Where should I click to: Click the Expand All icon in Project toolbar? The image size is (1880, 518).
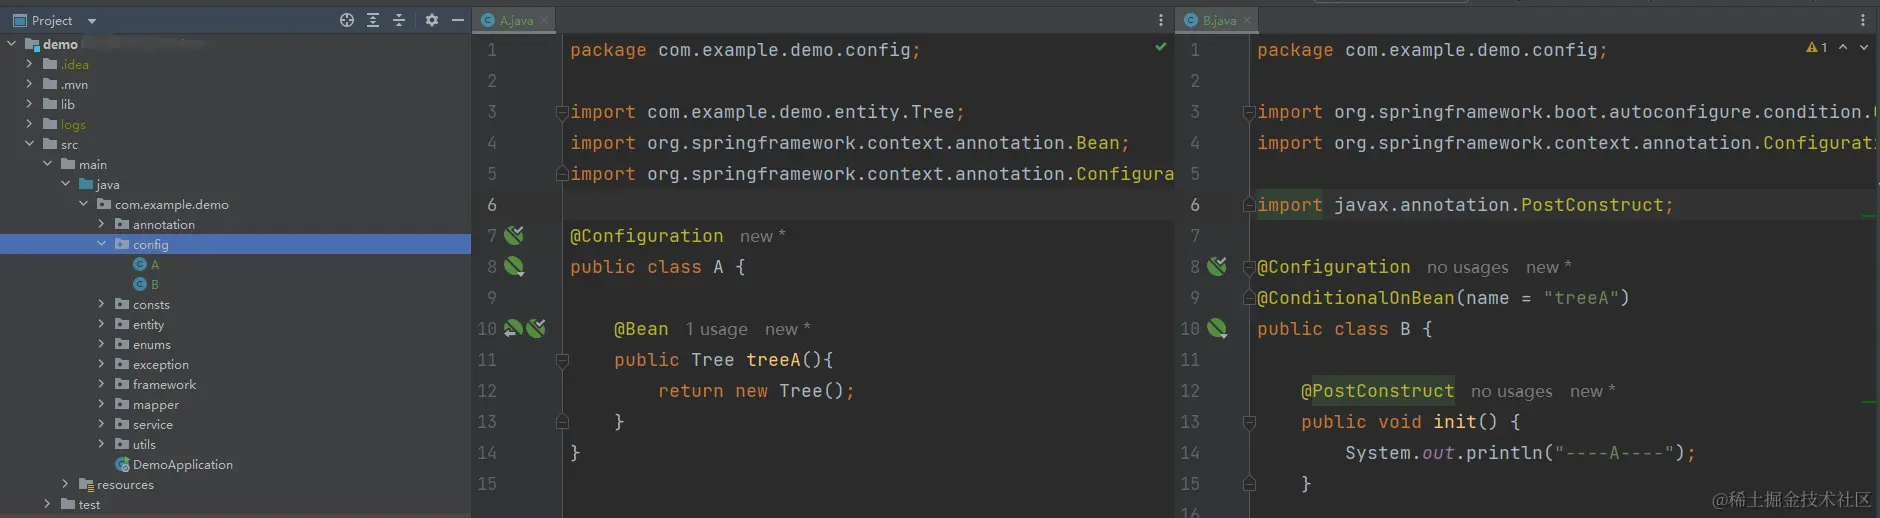point(373,20)
